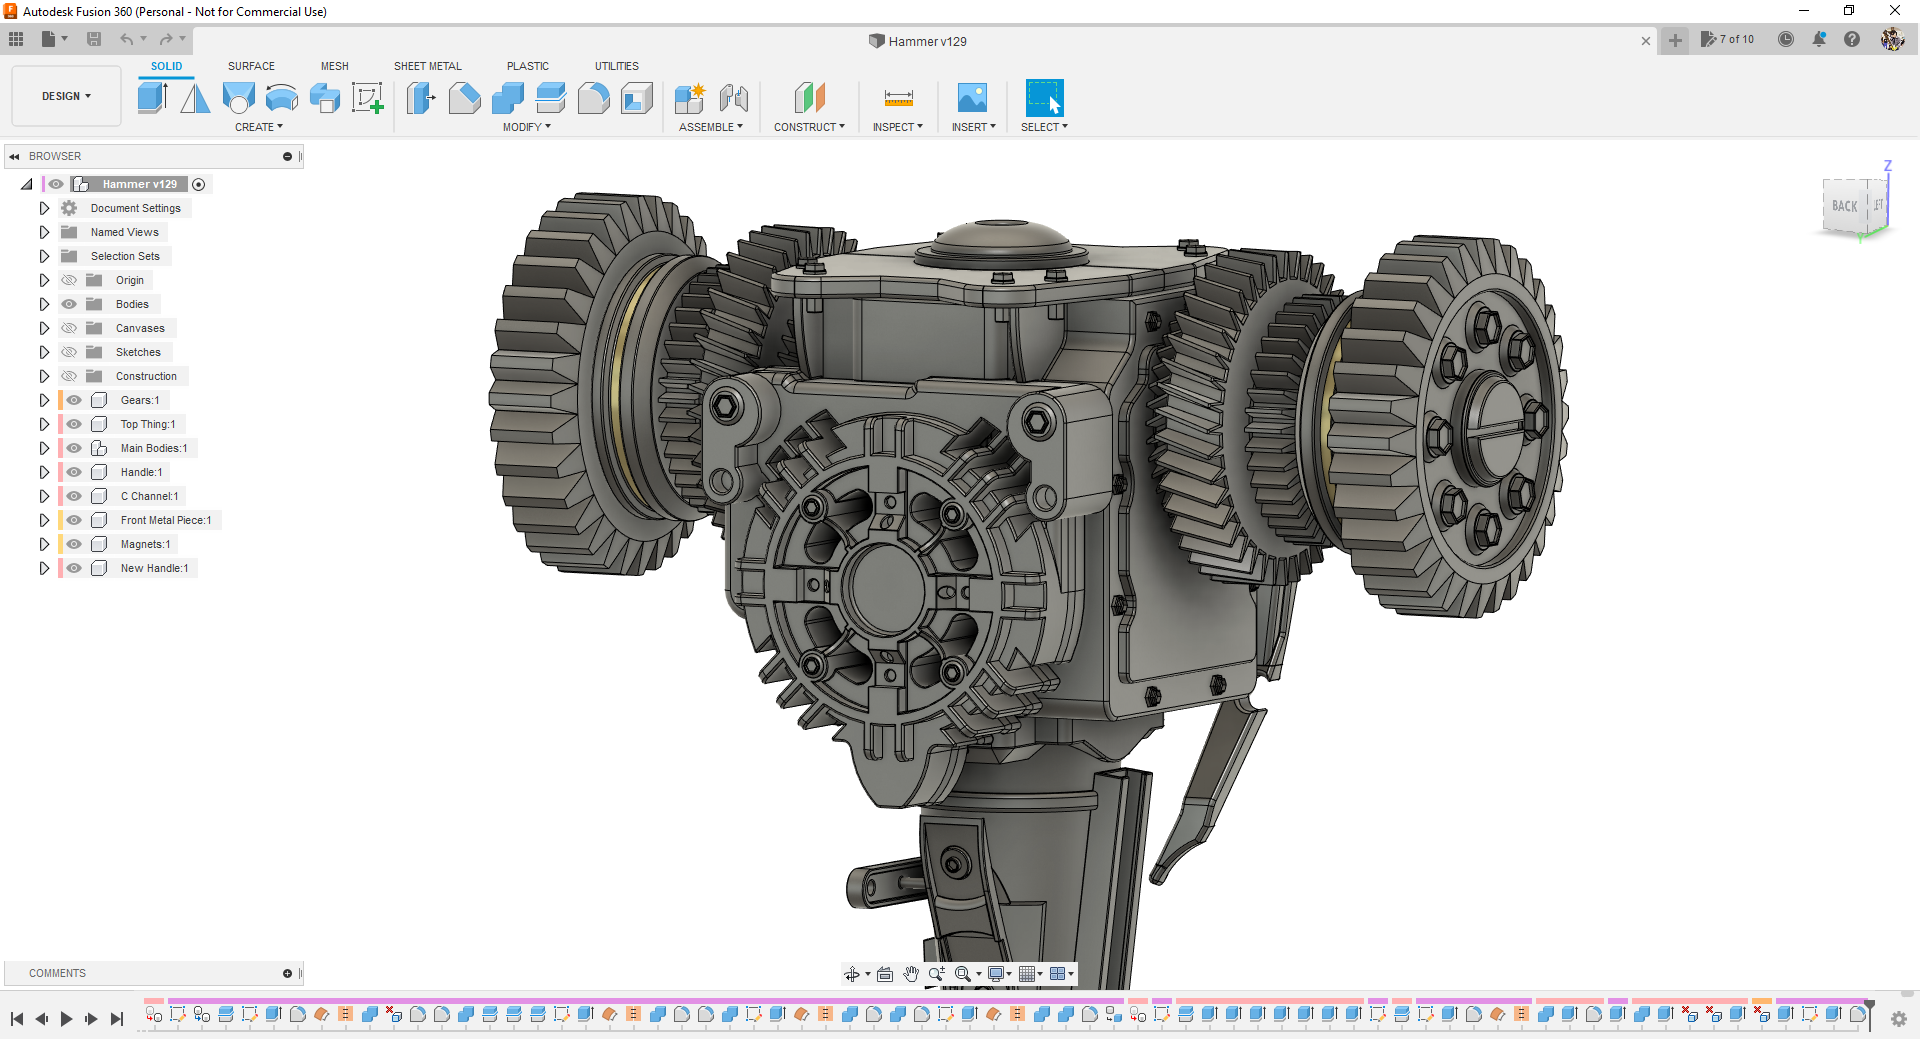Screen dimensions: 1920x1039
Task: Toggle visibility of the Bodies folder
Action: (x=69, y=304)
